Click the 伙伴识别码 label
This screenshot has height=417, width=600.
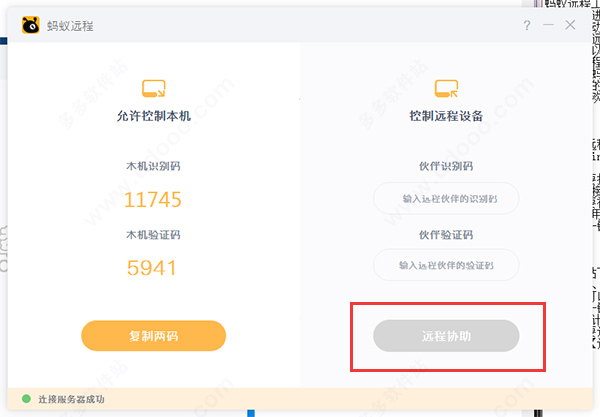pyautogui.click(x=446, y=166)
